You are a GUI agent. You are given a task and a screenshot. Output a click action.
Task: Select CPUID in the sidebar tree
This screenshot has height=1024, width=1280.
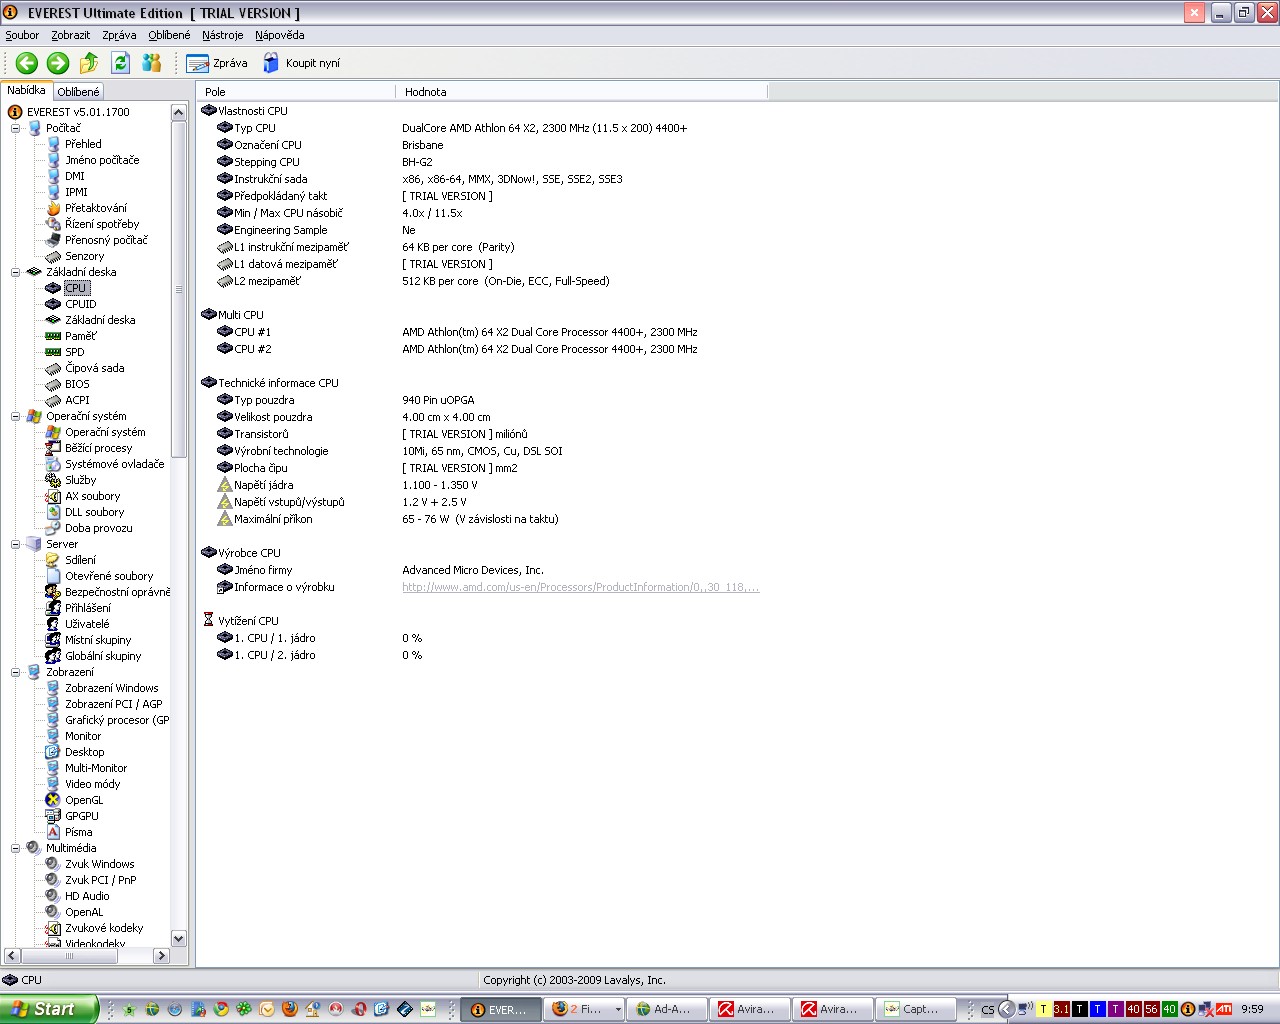80,304
